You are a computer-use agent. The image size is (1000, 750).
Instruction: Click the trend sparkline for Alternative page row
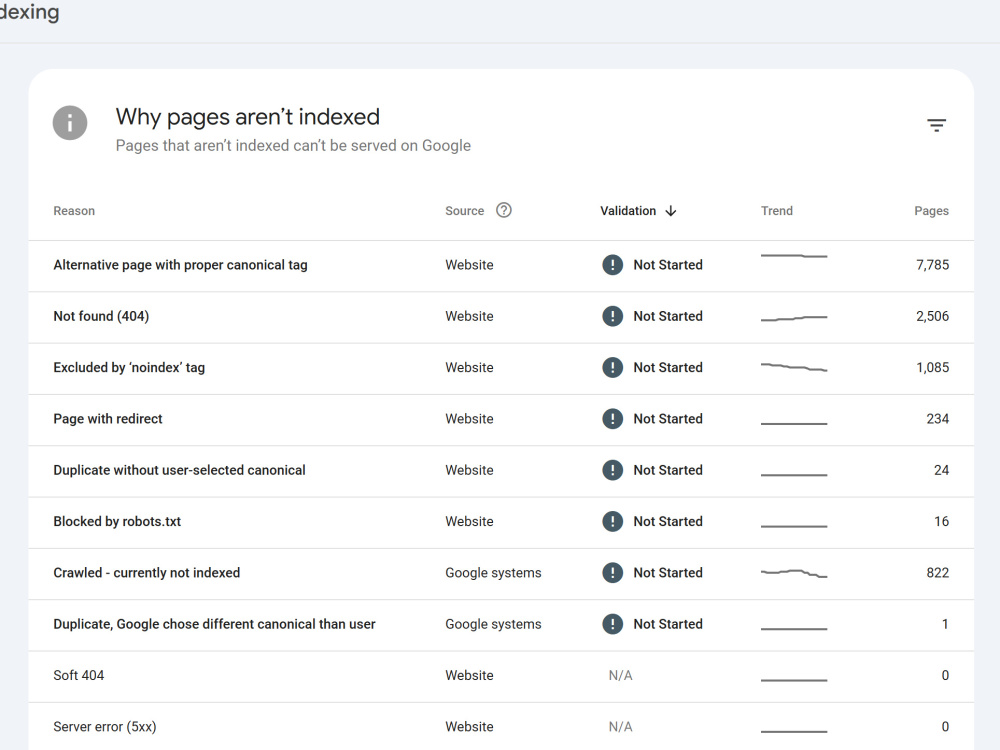tap(794, 256)
